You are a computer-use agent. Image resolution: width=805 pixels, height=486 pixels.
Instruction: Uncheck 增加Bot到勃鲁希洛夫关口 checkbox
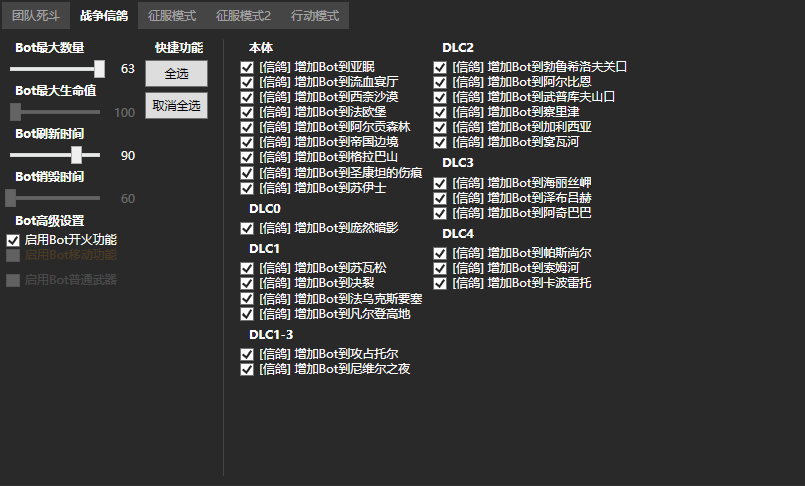tap(440, 67)
